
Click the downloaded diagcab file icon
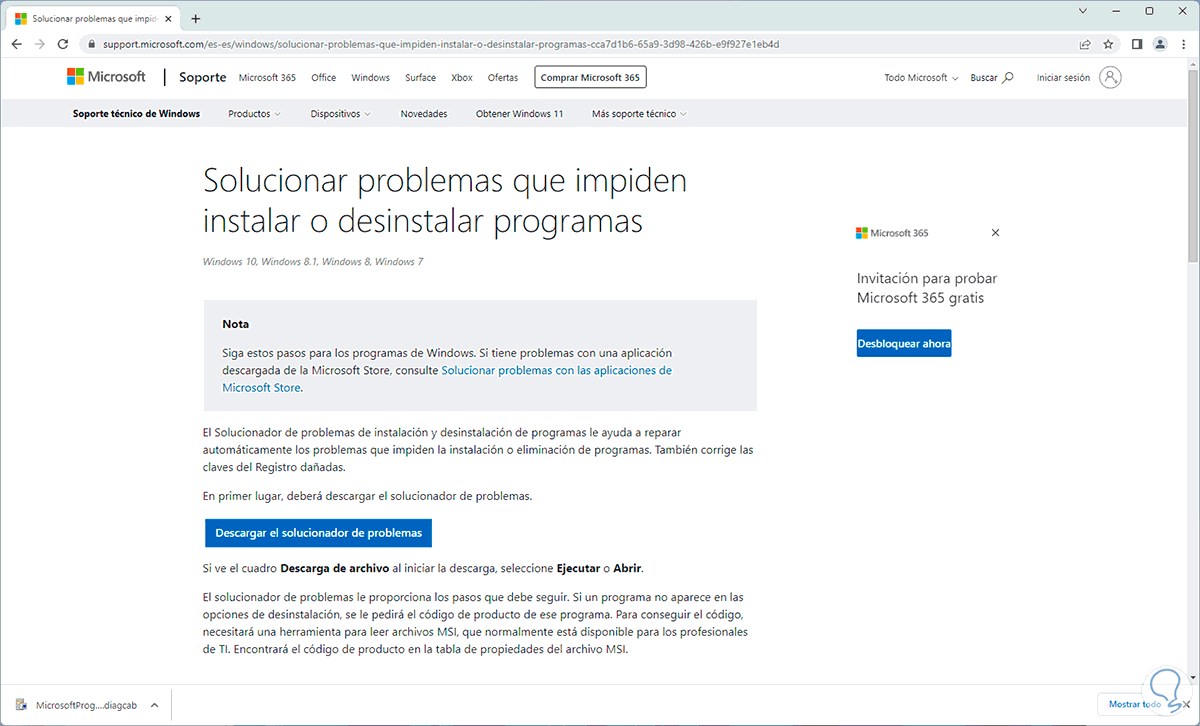[22, 705]
